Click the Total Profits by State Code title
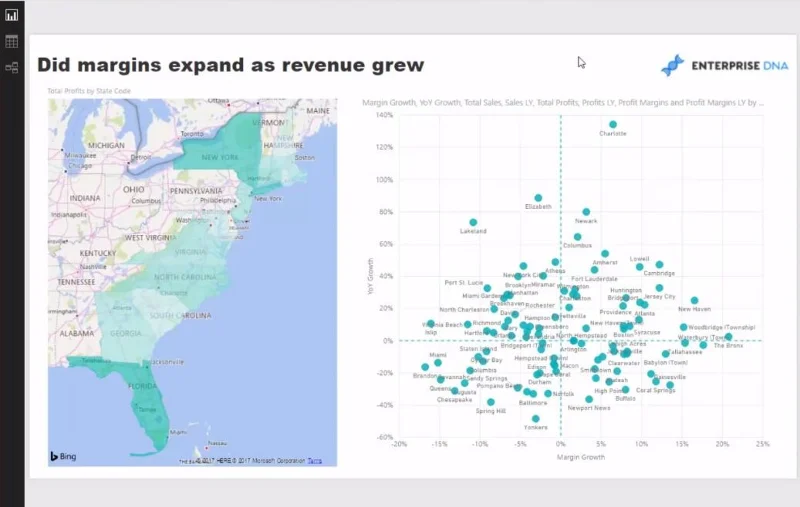This screenshot has width=800, height=507. 89,91
